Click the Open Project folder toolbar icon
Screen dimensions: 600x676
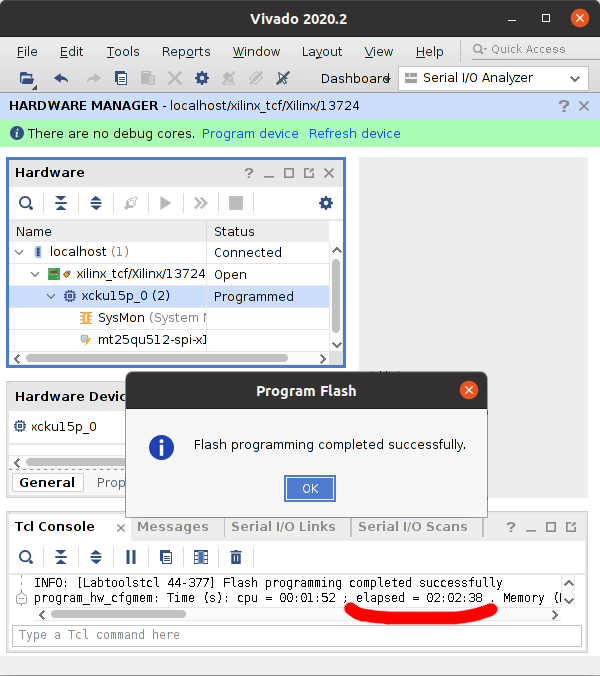[27, 78]
